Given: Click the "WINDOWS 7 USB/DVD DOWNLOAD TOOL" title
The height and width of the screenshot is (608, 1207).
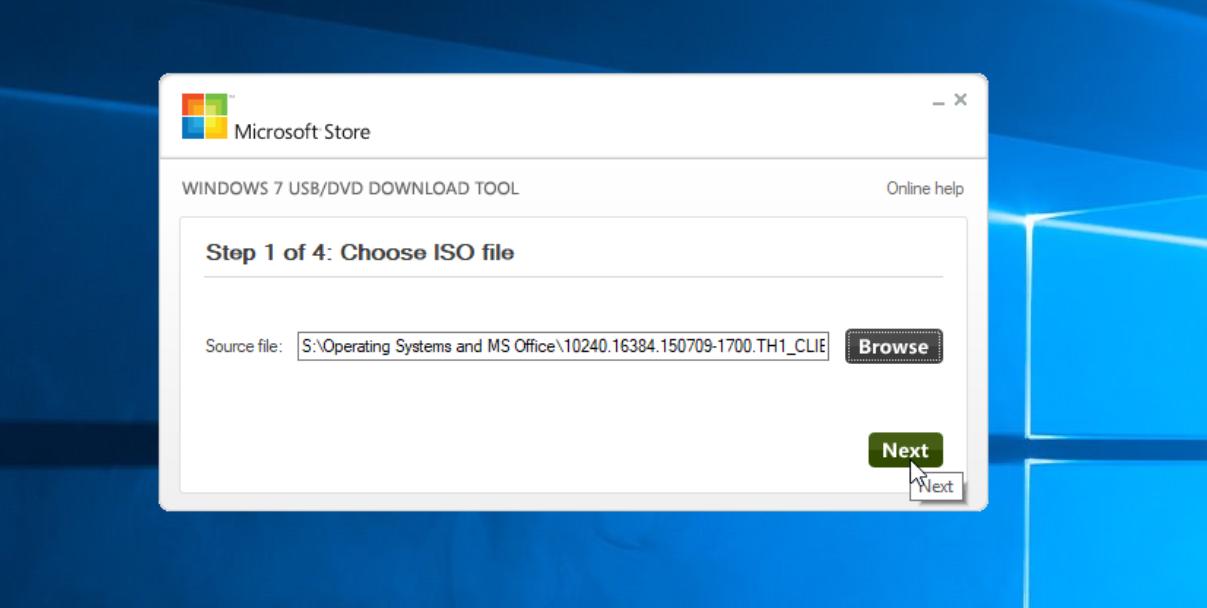Looking at the screenshot, I should [350, 188].
